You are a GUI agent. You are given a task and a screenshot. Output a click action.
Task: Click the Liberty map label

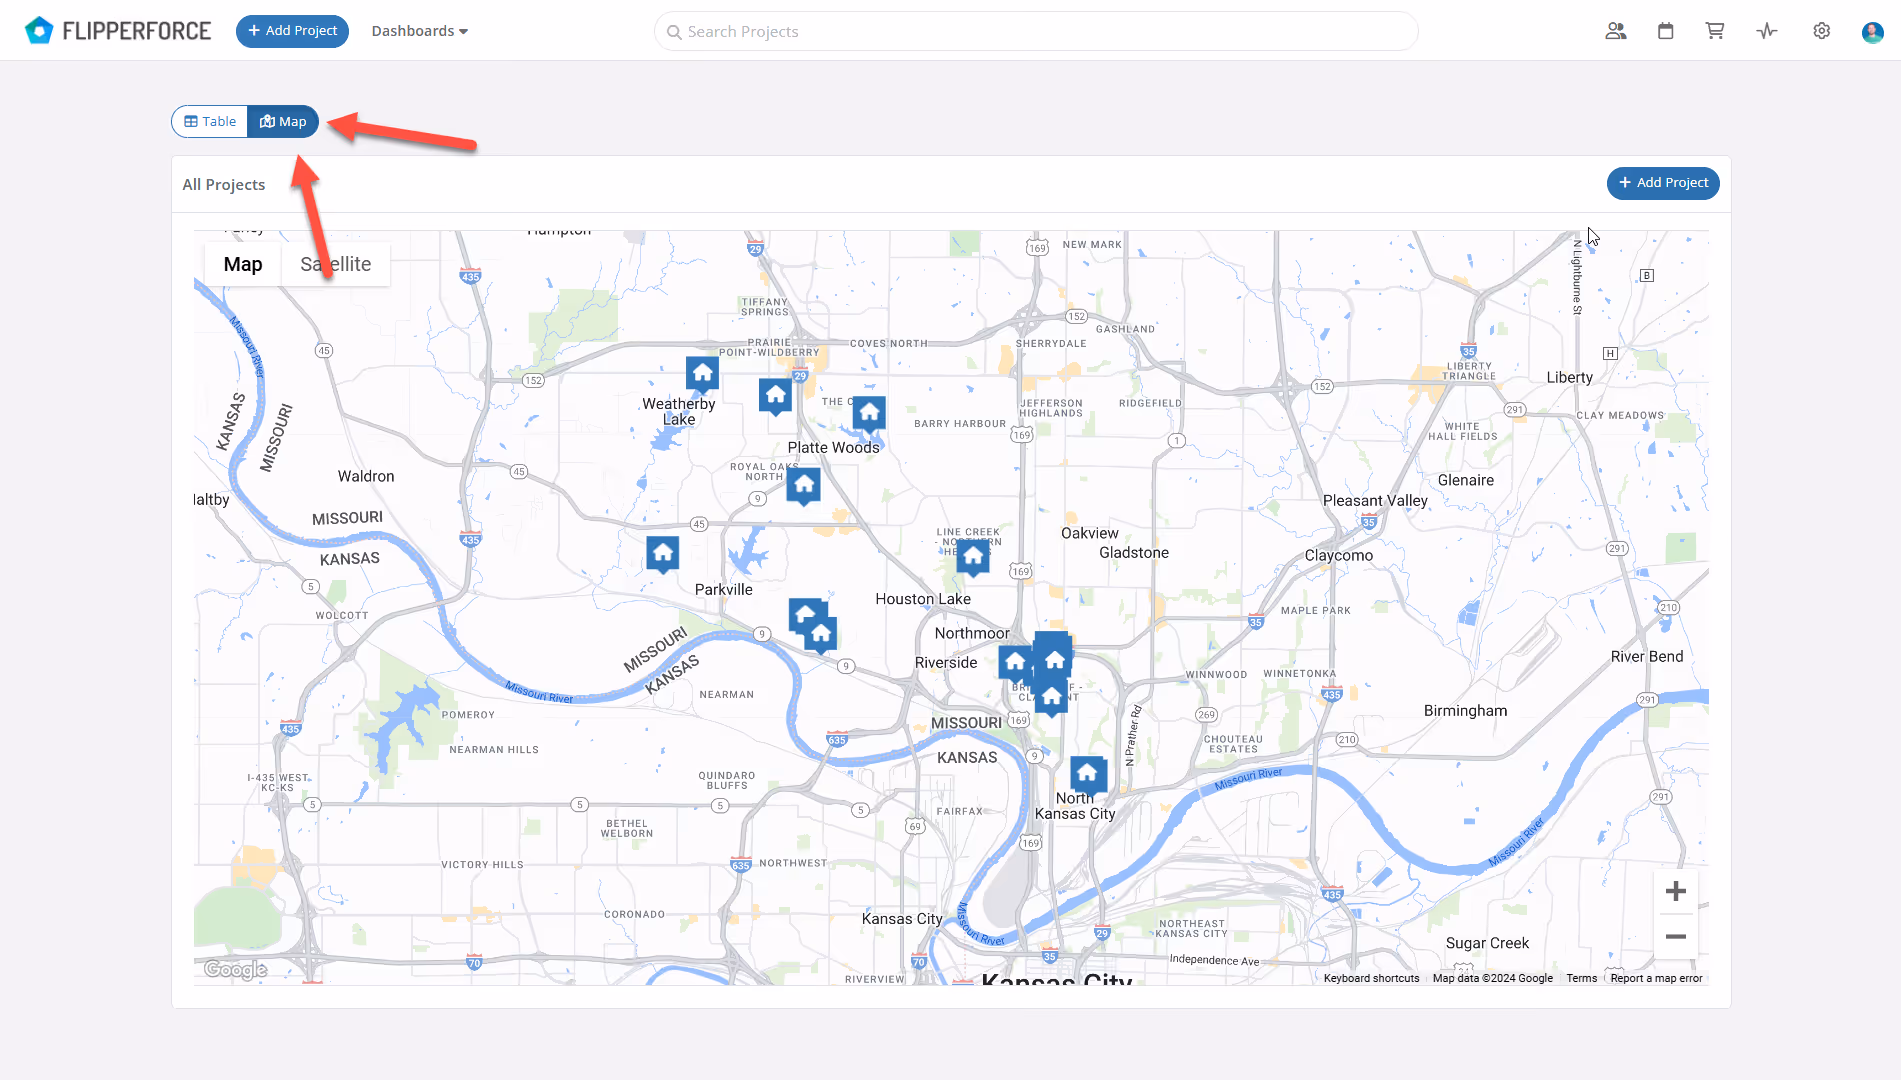1569,378
